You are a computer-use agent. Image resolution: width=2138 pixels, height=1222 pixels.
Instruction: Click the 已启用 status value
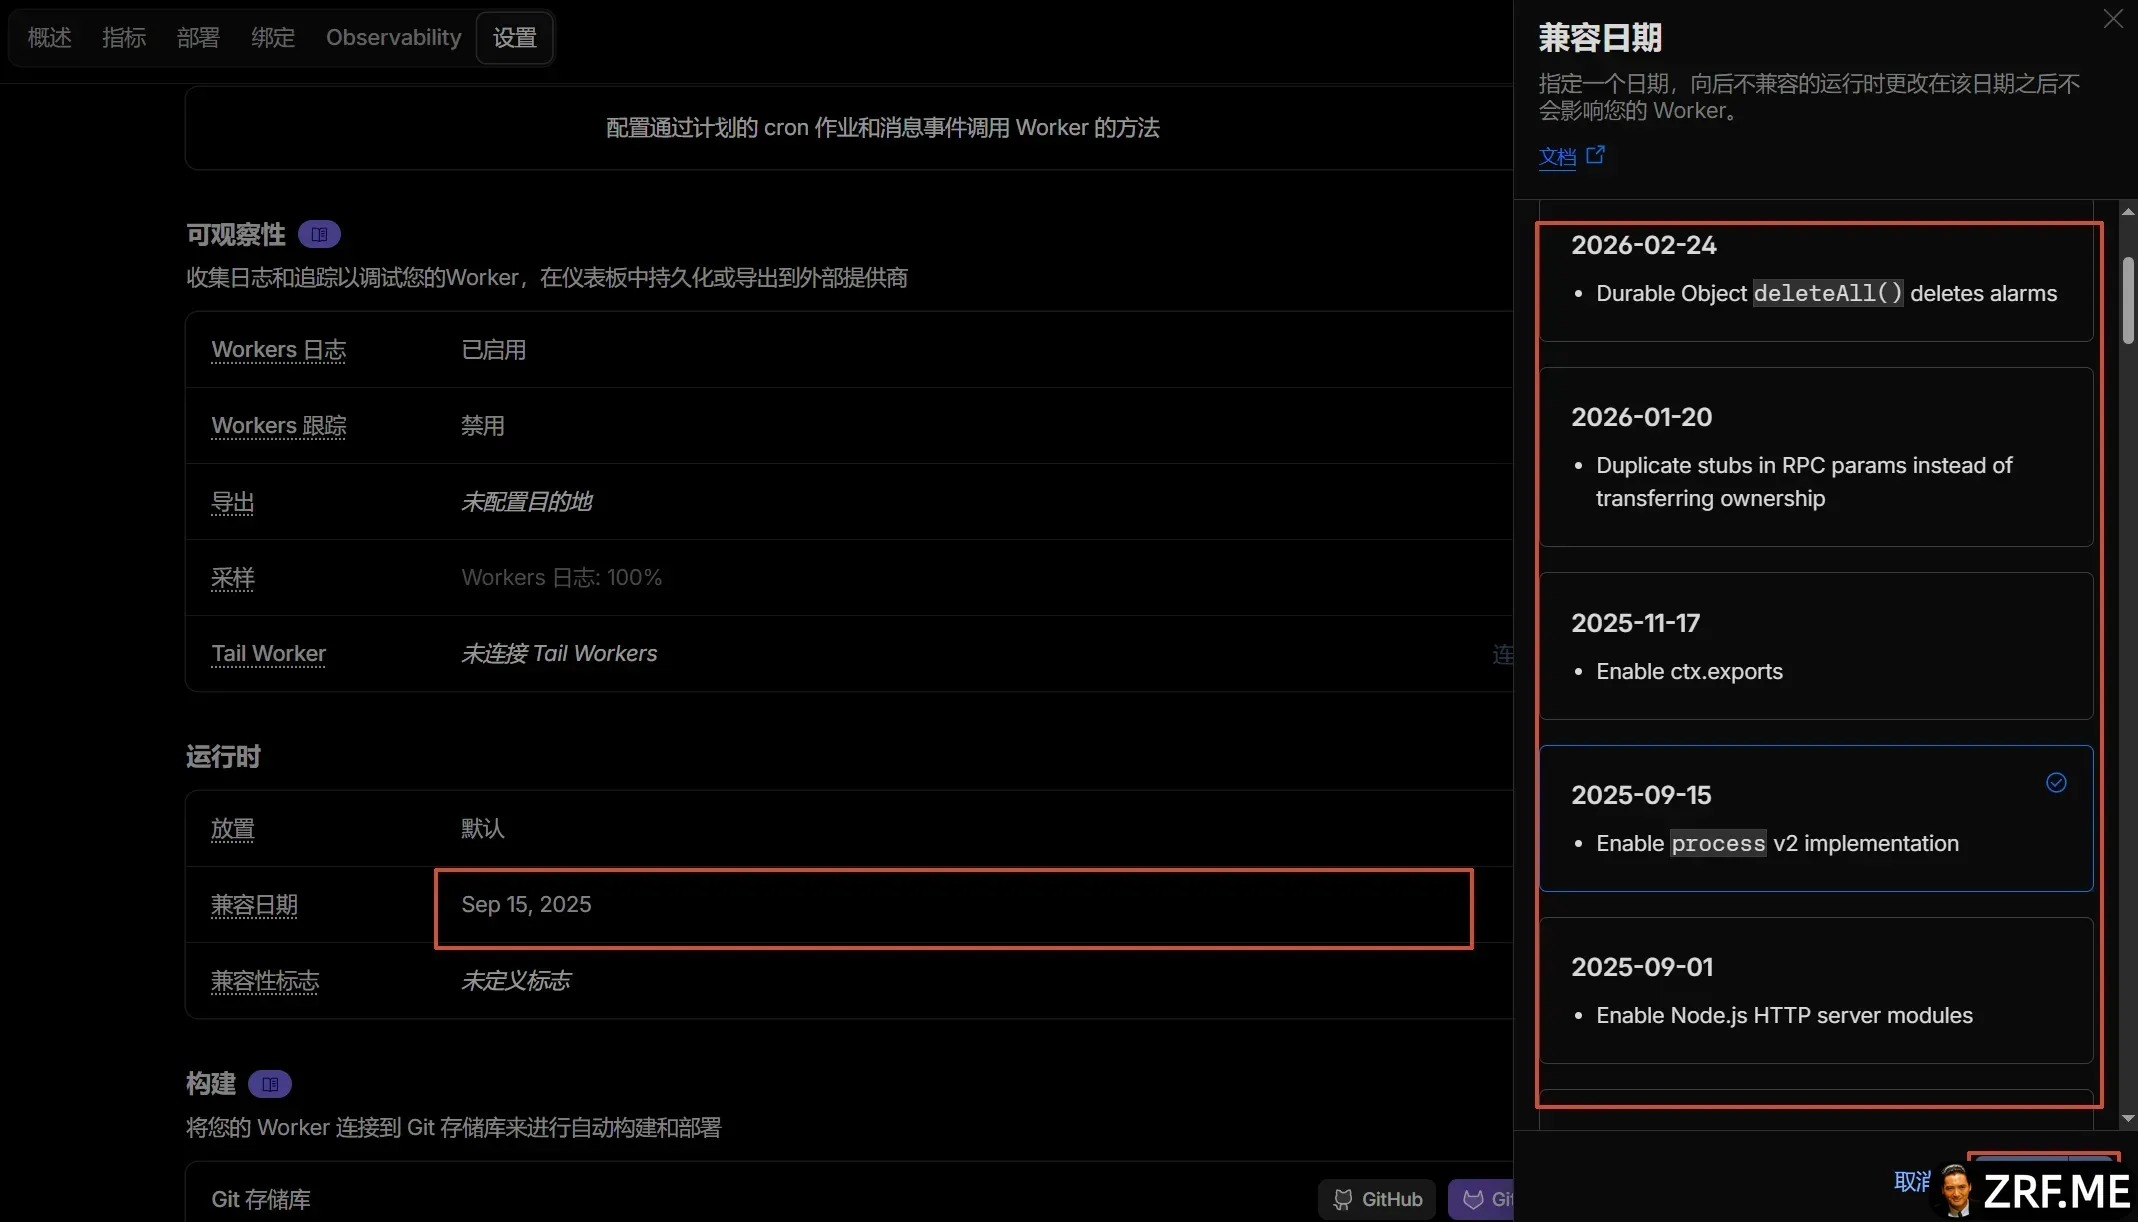pyautogui.click(x=494, y=350)
